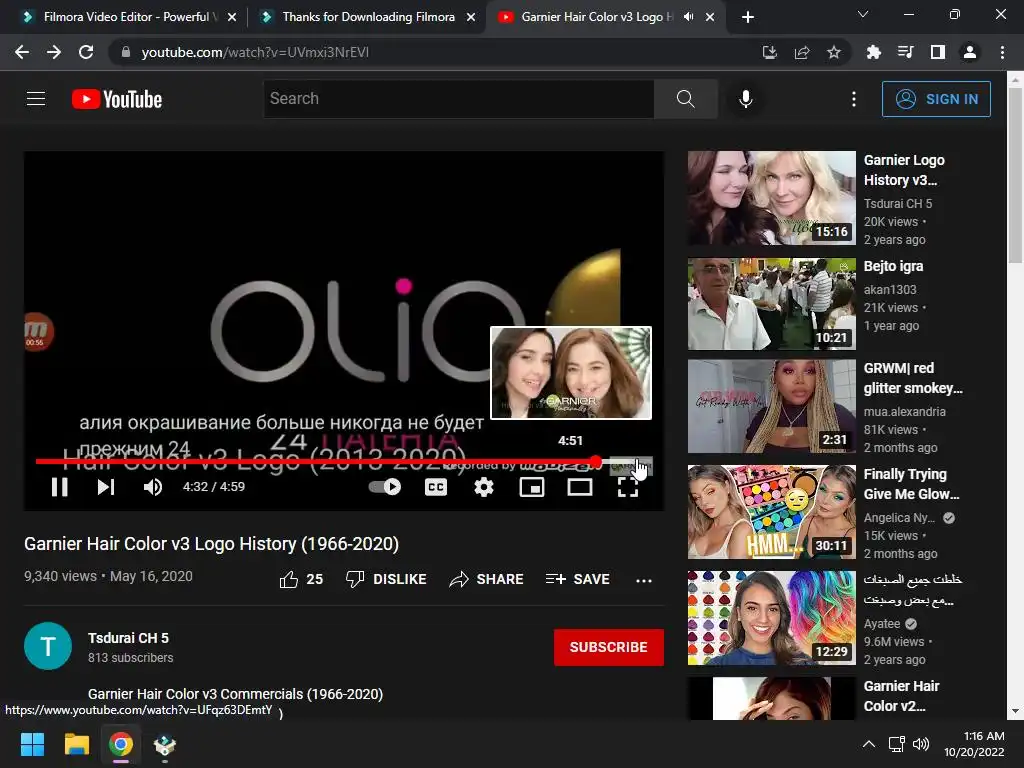Screen dimensions: 1024x768
Task: Close the Thanks for Downloading Filmora tab
Action: (471, 18)
